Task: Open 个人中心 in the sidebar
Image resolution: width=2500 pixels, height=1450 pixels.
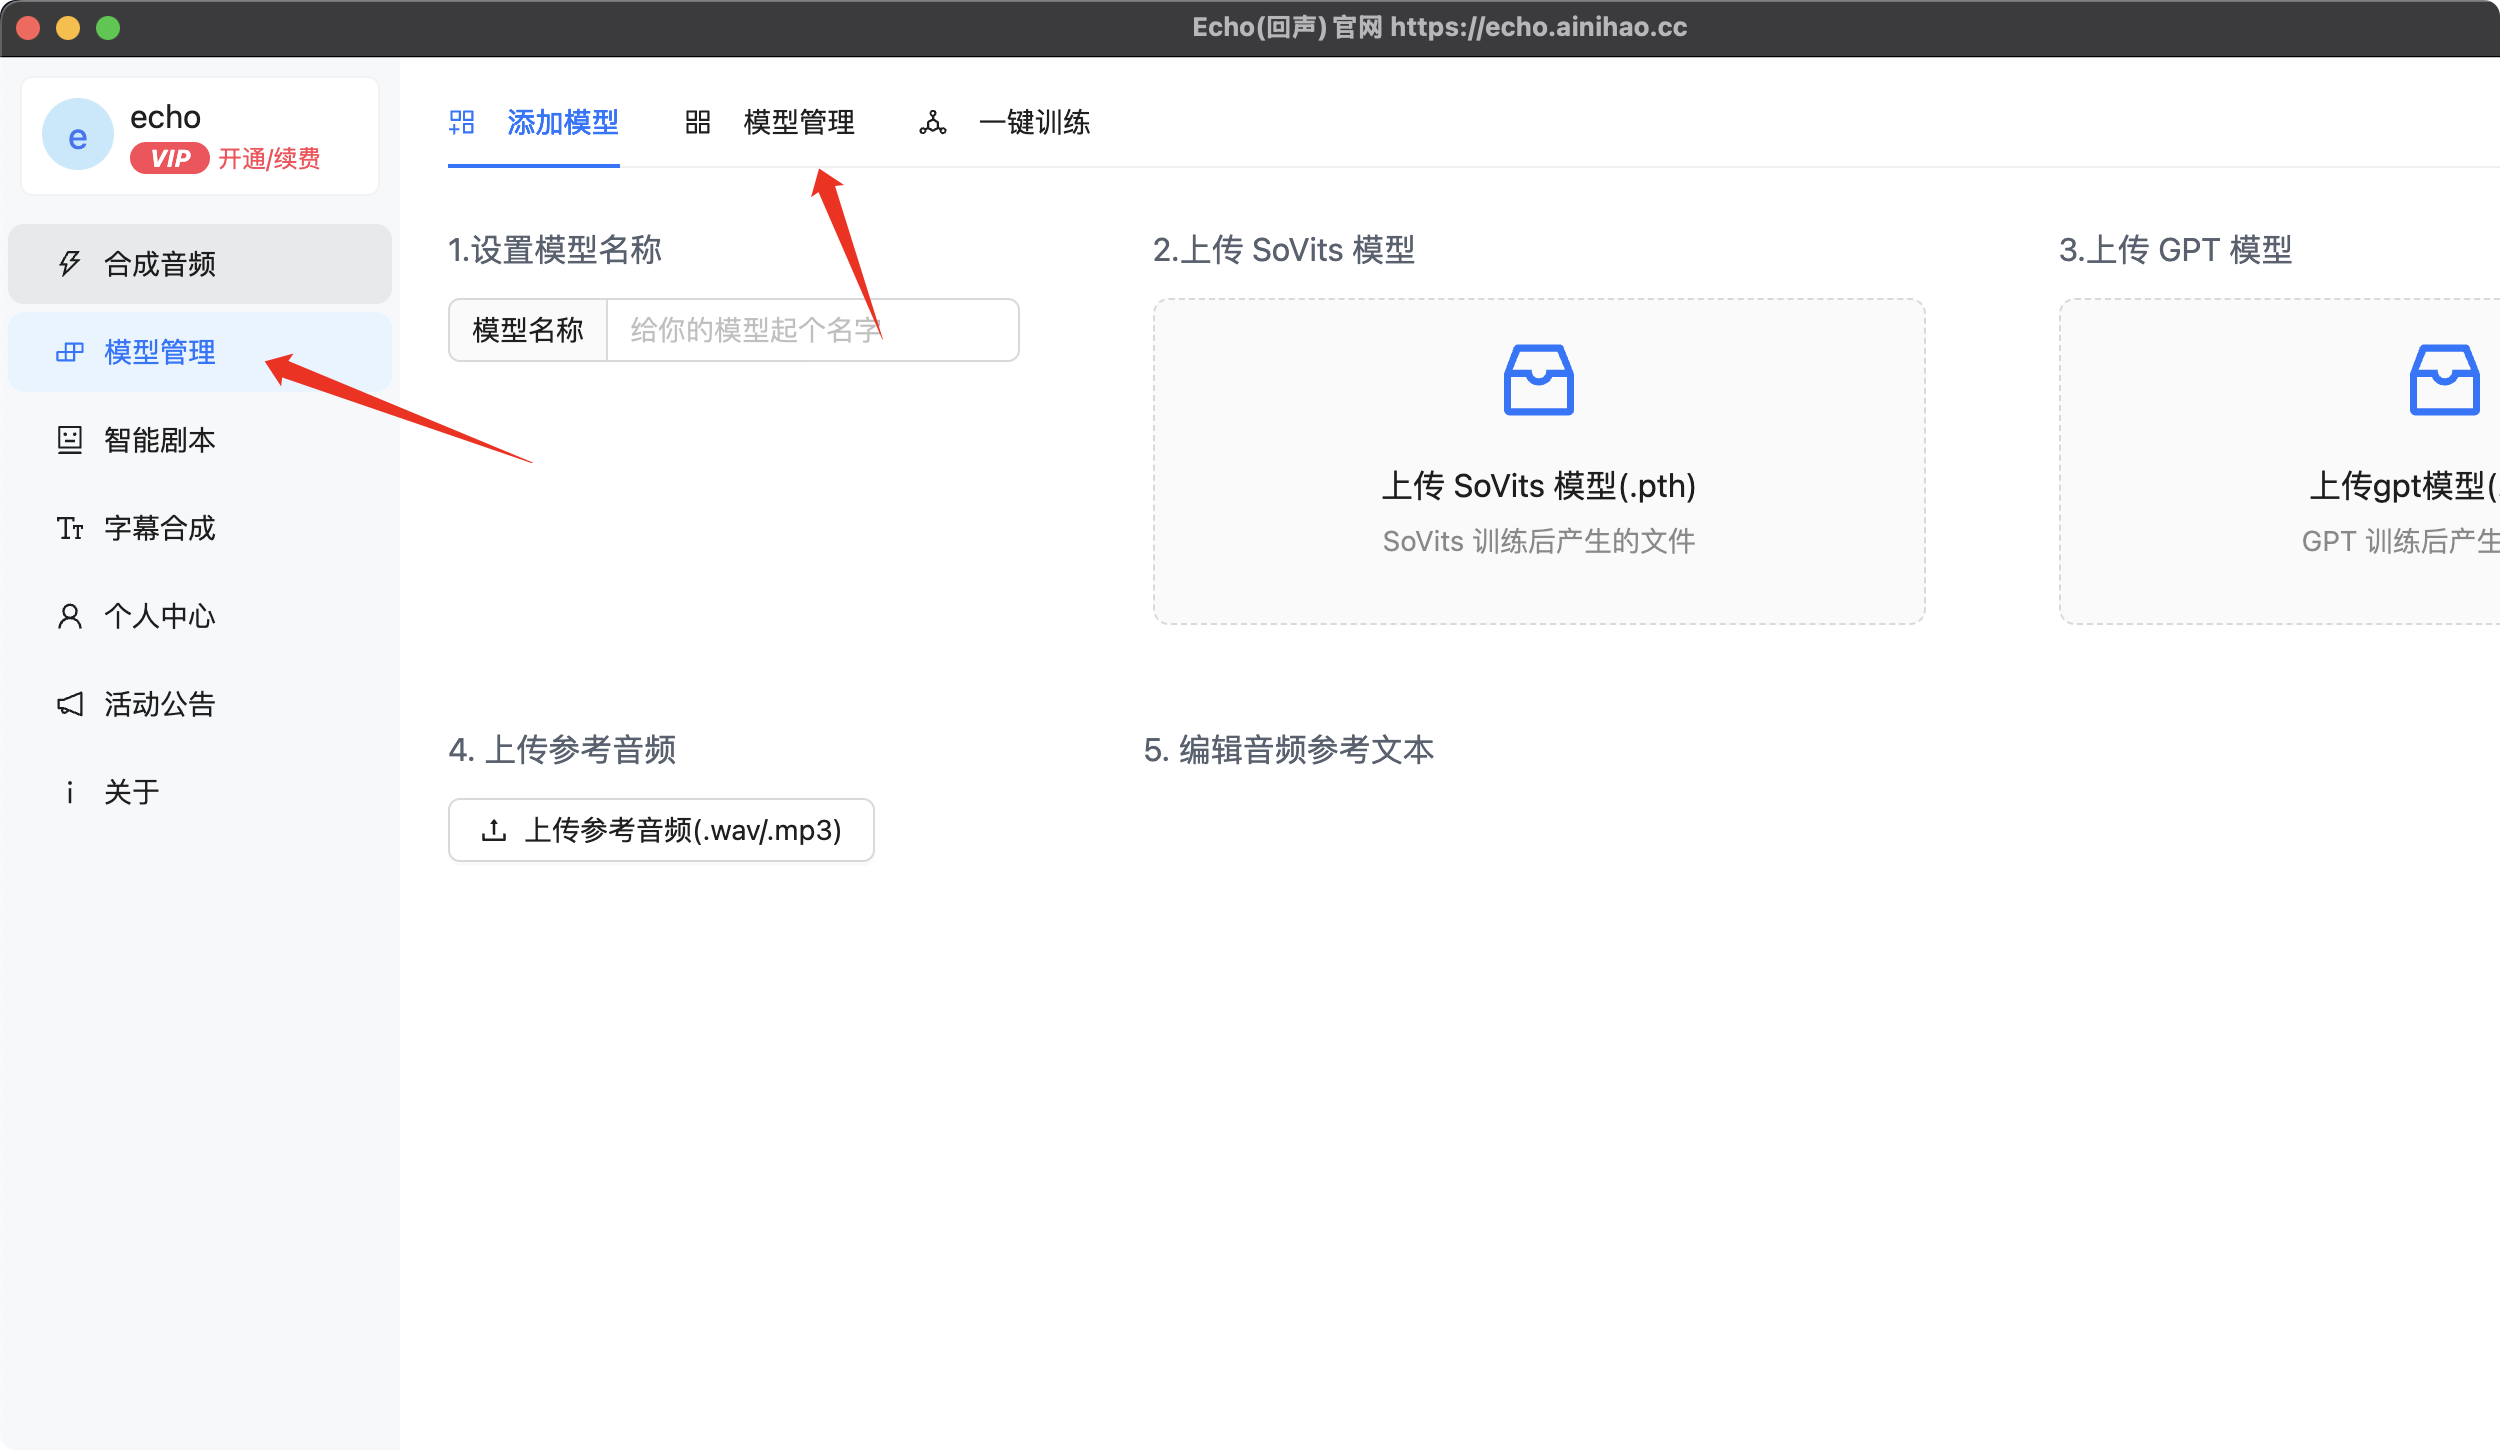Action: click(200, 616)
